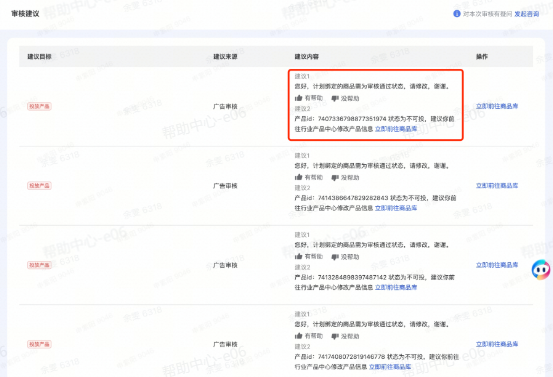Screen dimensions: 553x377
Task: Select 广告审核 cell in product 7414 row
Action: point(225,186)
